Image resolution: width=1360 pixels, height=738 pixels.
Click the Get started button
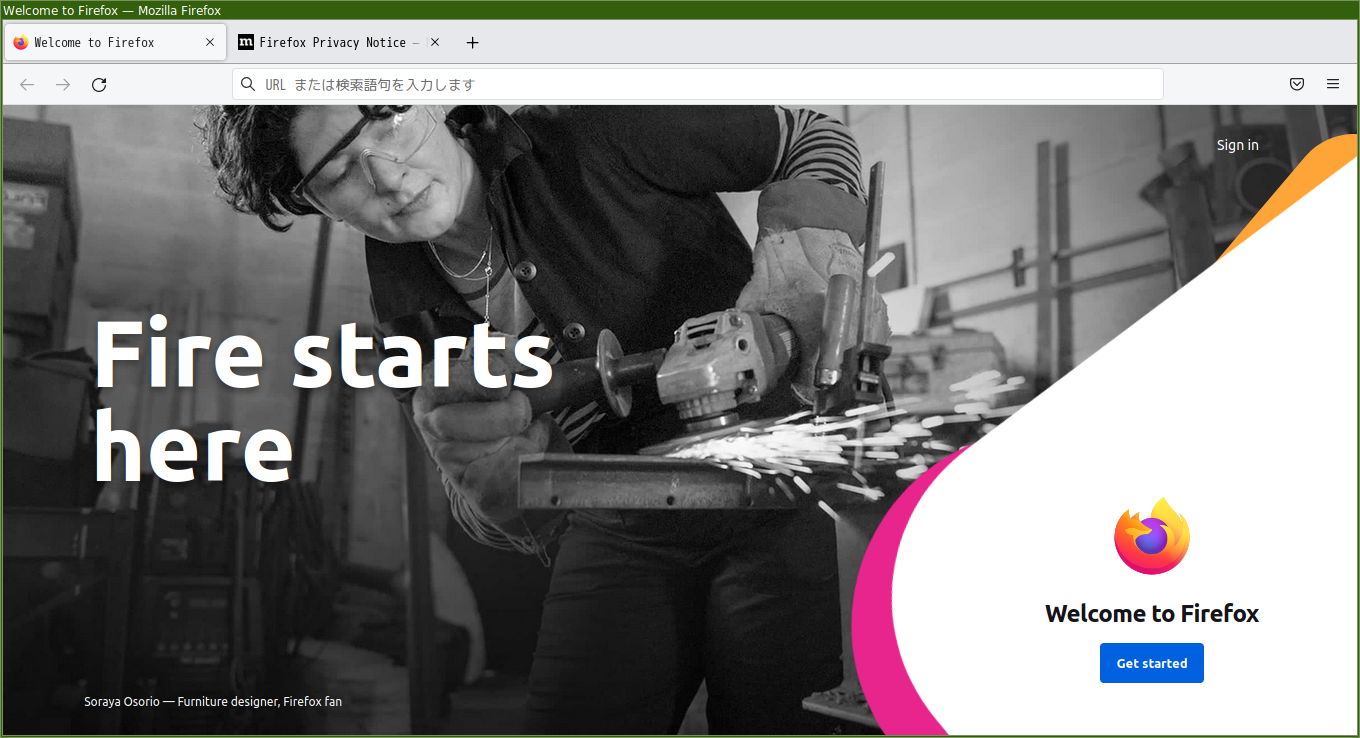[x=1152, y=663]
